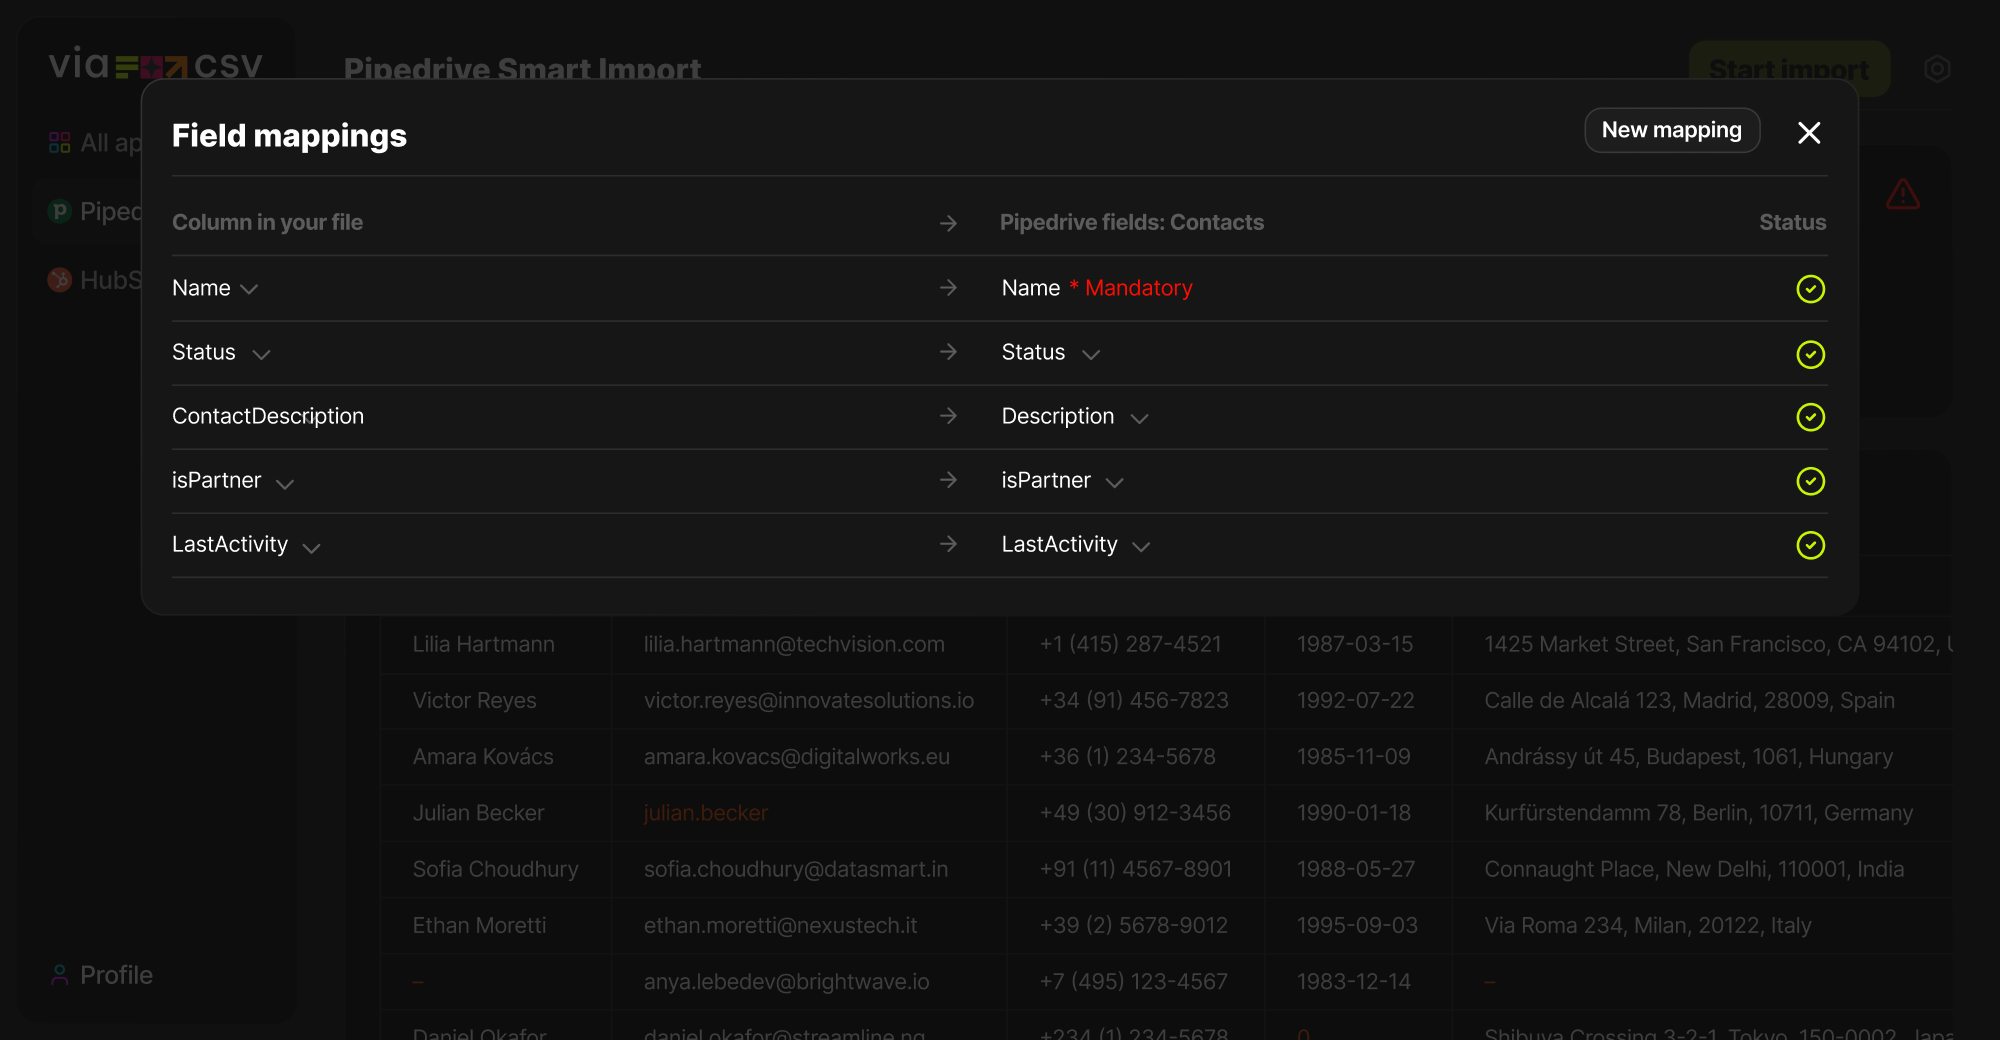The height and width of the screenshot is (1040, 2000).
Task: Click the red warning triangle icon
Action: pos(1903,194)
